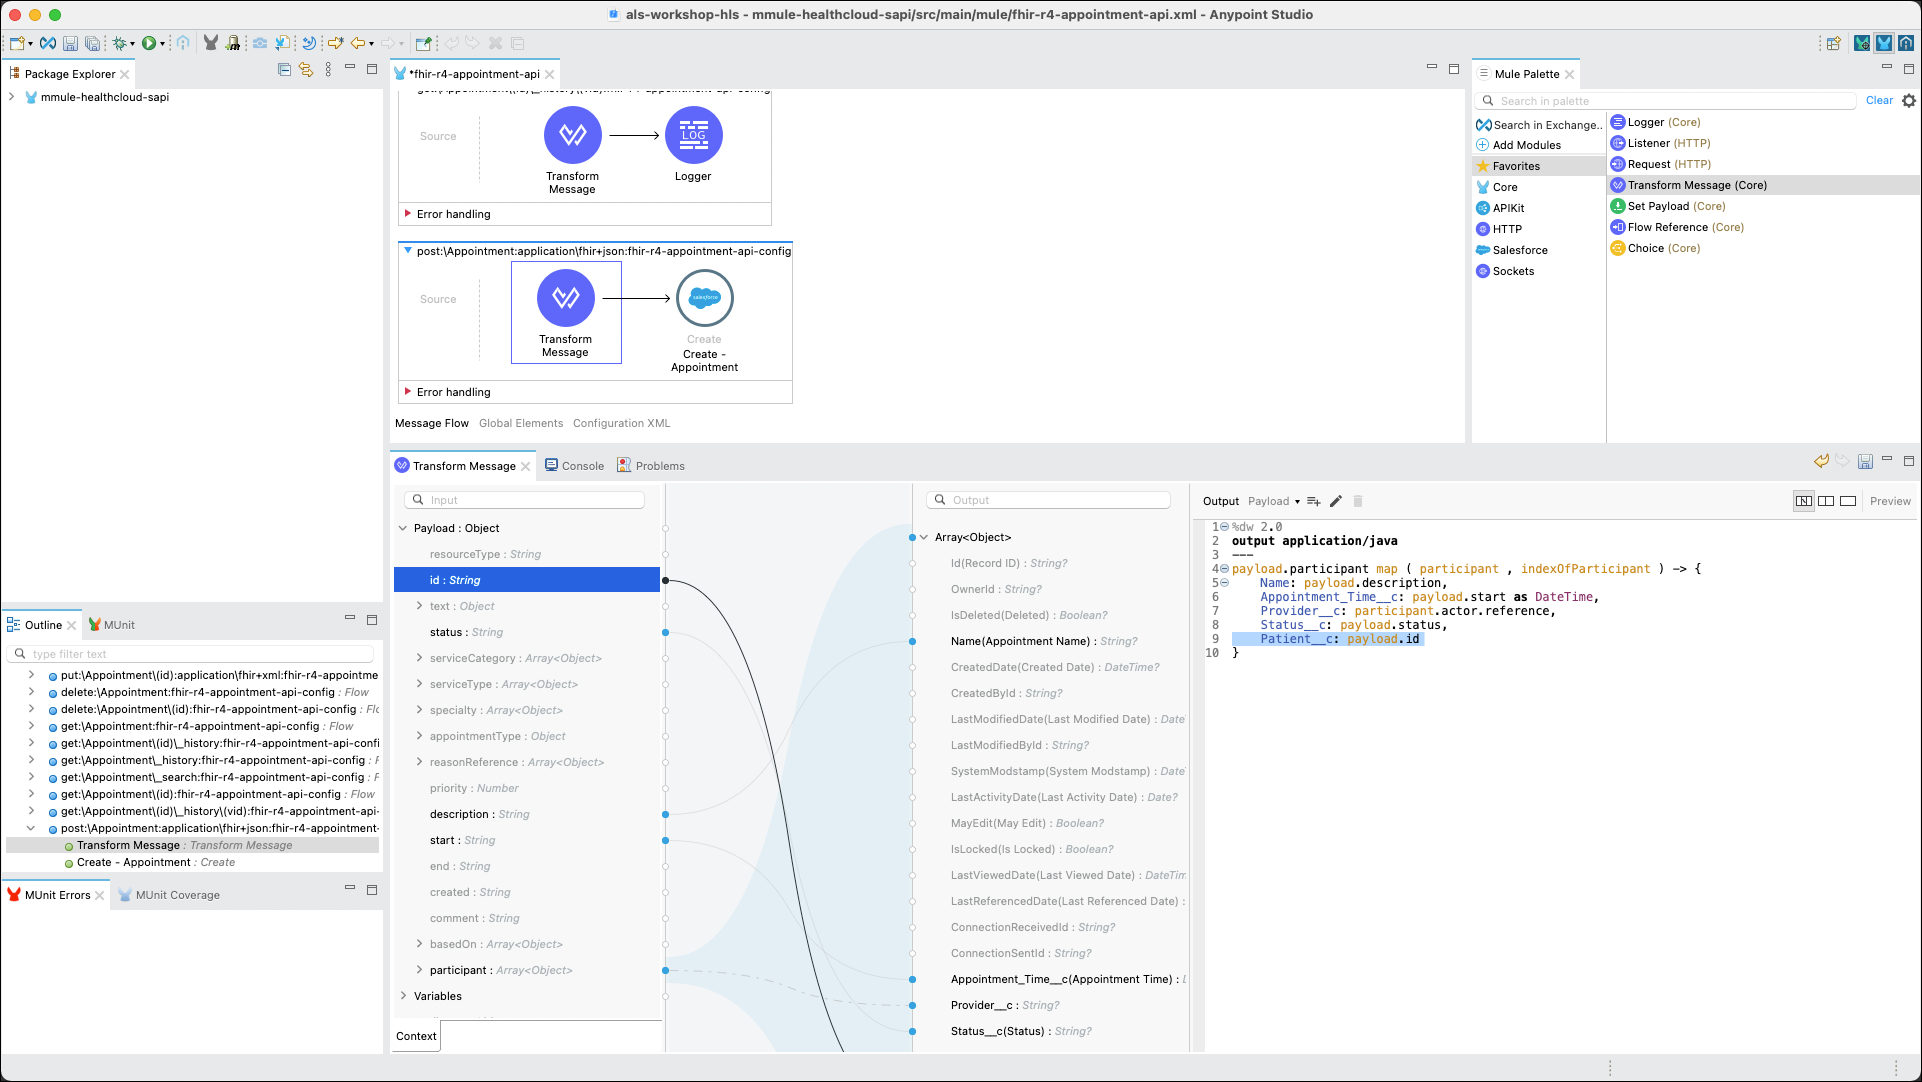Switch to source only editor view
1922x1082 pixels.
pos(1848,501)
